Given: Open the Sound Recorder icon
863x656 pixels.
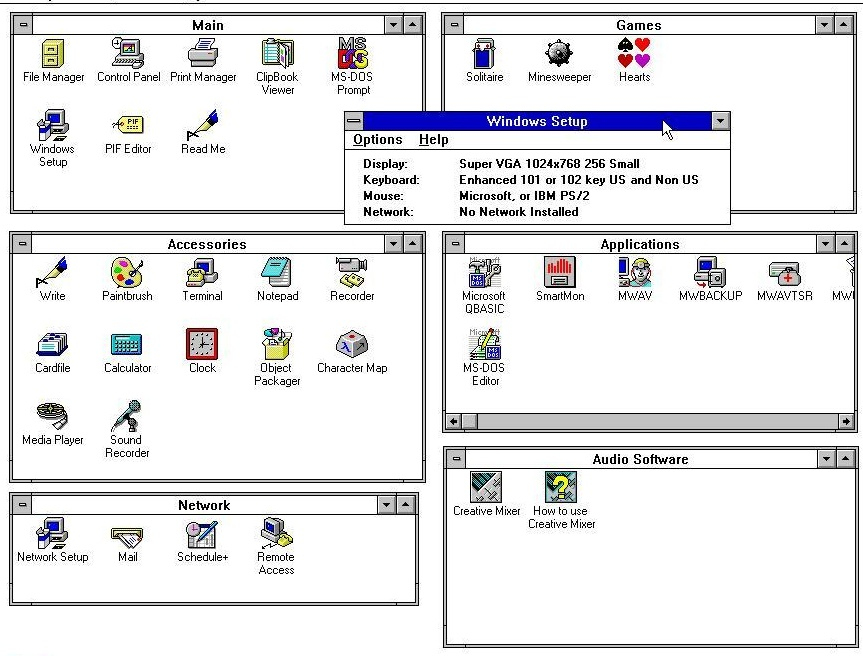Looking at the screenshot, I should click(x=127, y=416).
